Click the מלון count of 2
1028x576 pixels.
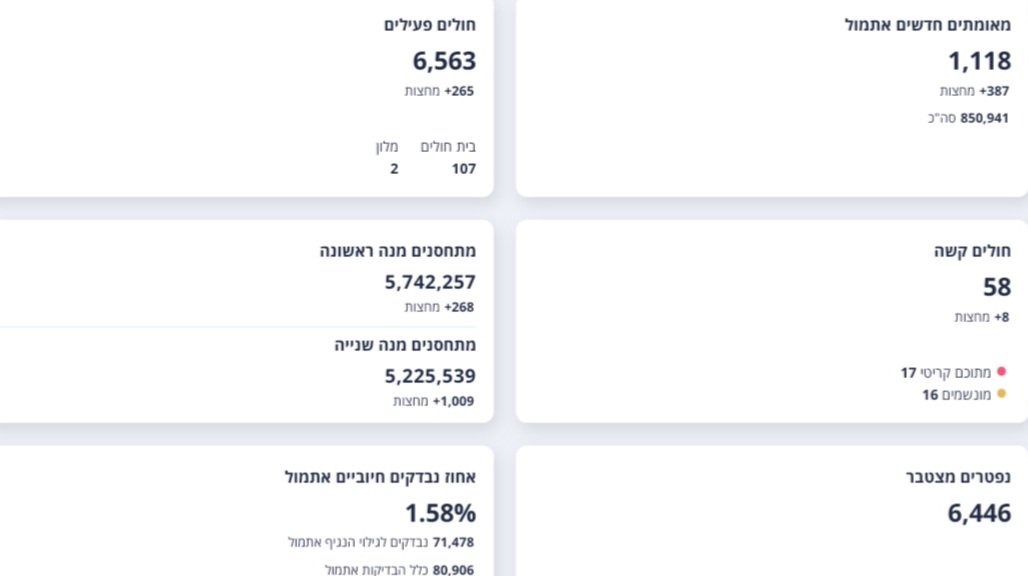pos(394,169)
